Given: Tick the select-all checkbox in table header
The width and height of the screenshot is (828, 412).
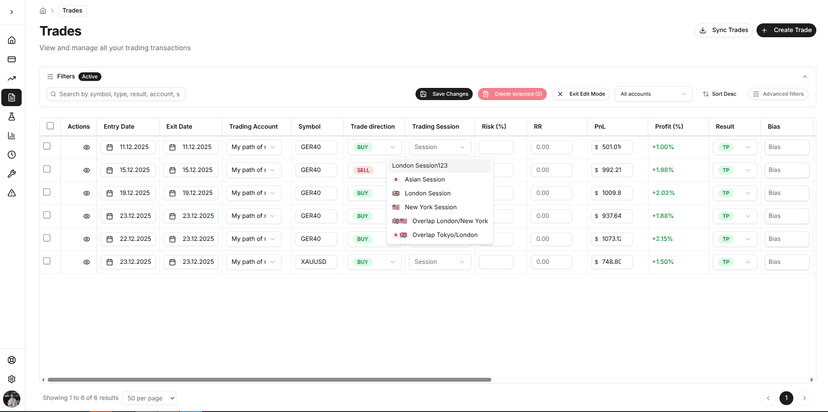Looking at the screenshot, I should (x=50, y=126).
